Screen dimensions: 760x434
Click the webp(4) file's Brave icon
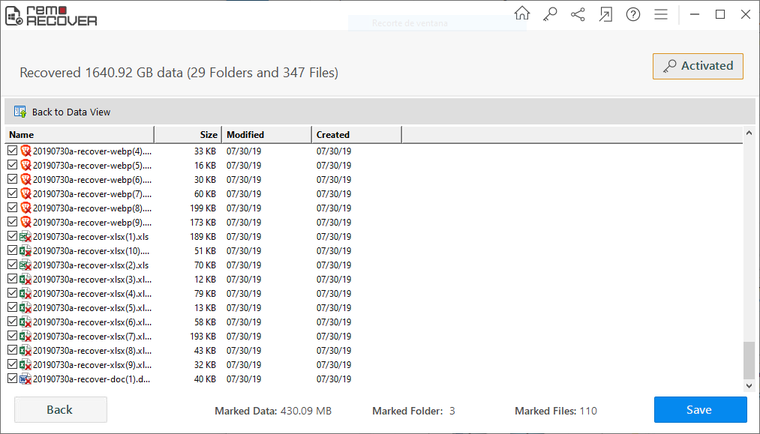point(26,150)
